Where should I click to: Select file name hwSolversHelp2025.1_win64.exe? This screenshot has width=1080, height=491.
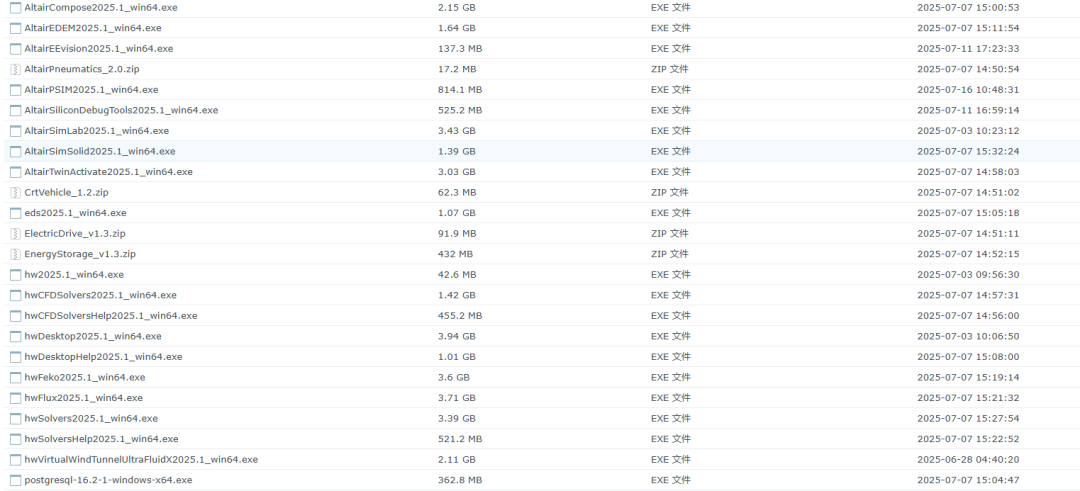coord(101,439)
